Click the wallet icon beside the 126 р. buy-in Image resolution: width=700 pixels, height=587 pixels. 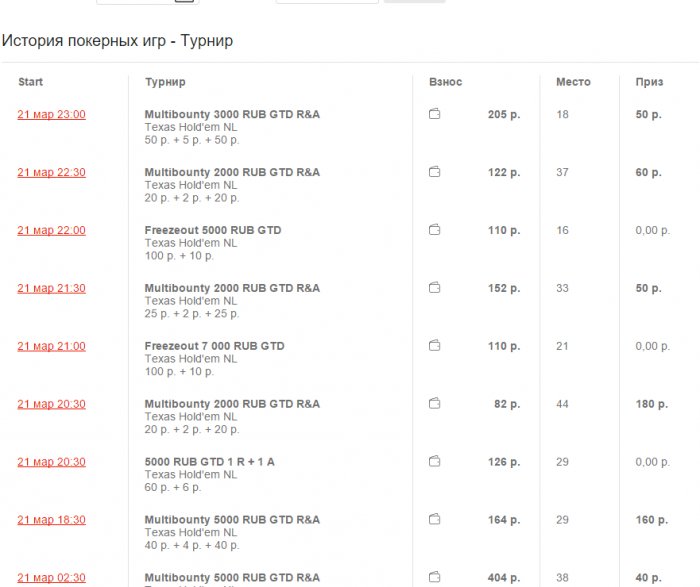click(x=434, y=462)
